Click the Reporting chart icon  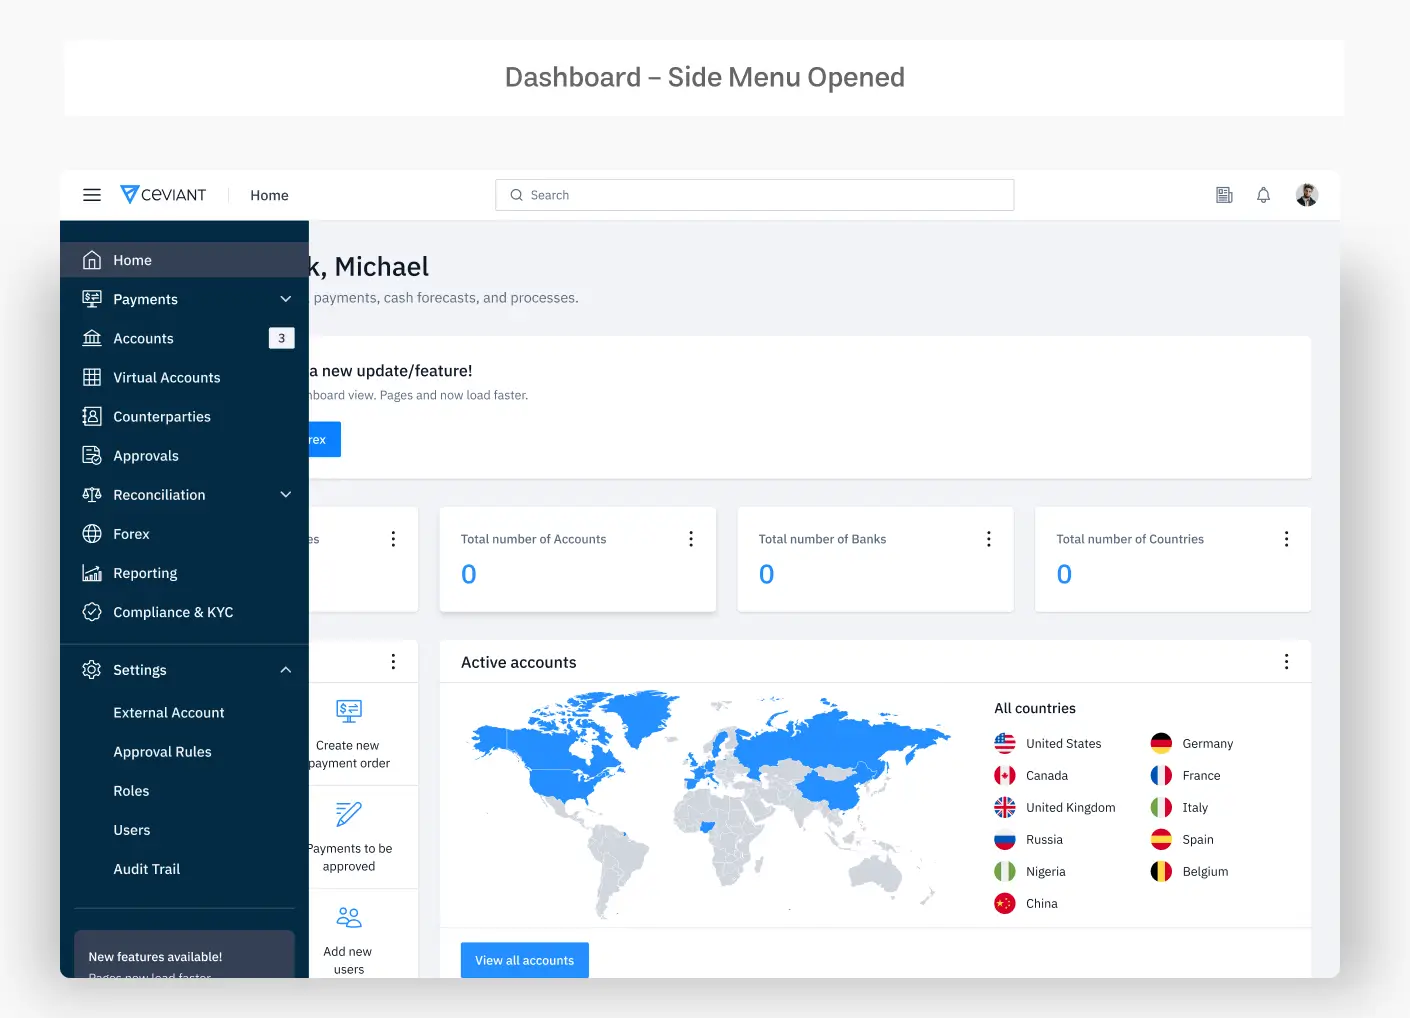tap(92, 573)
